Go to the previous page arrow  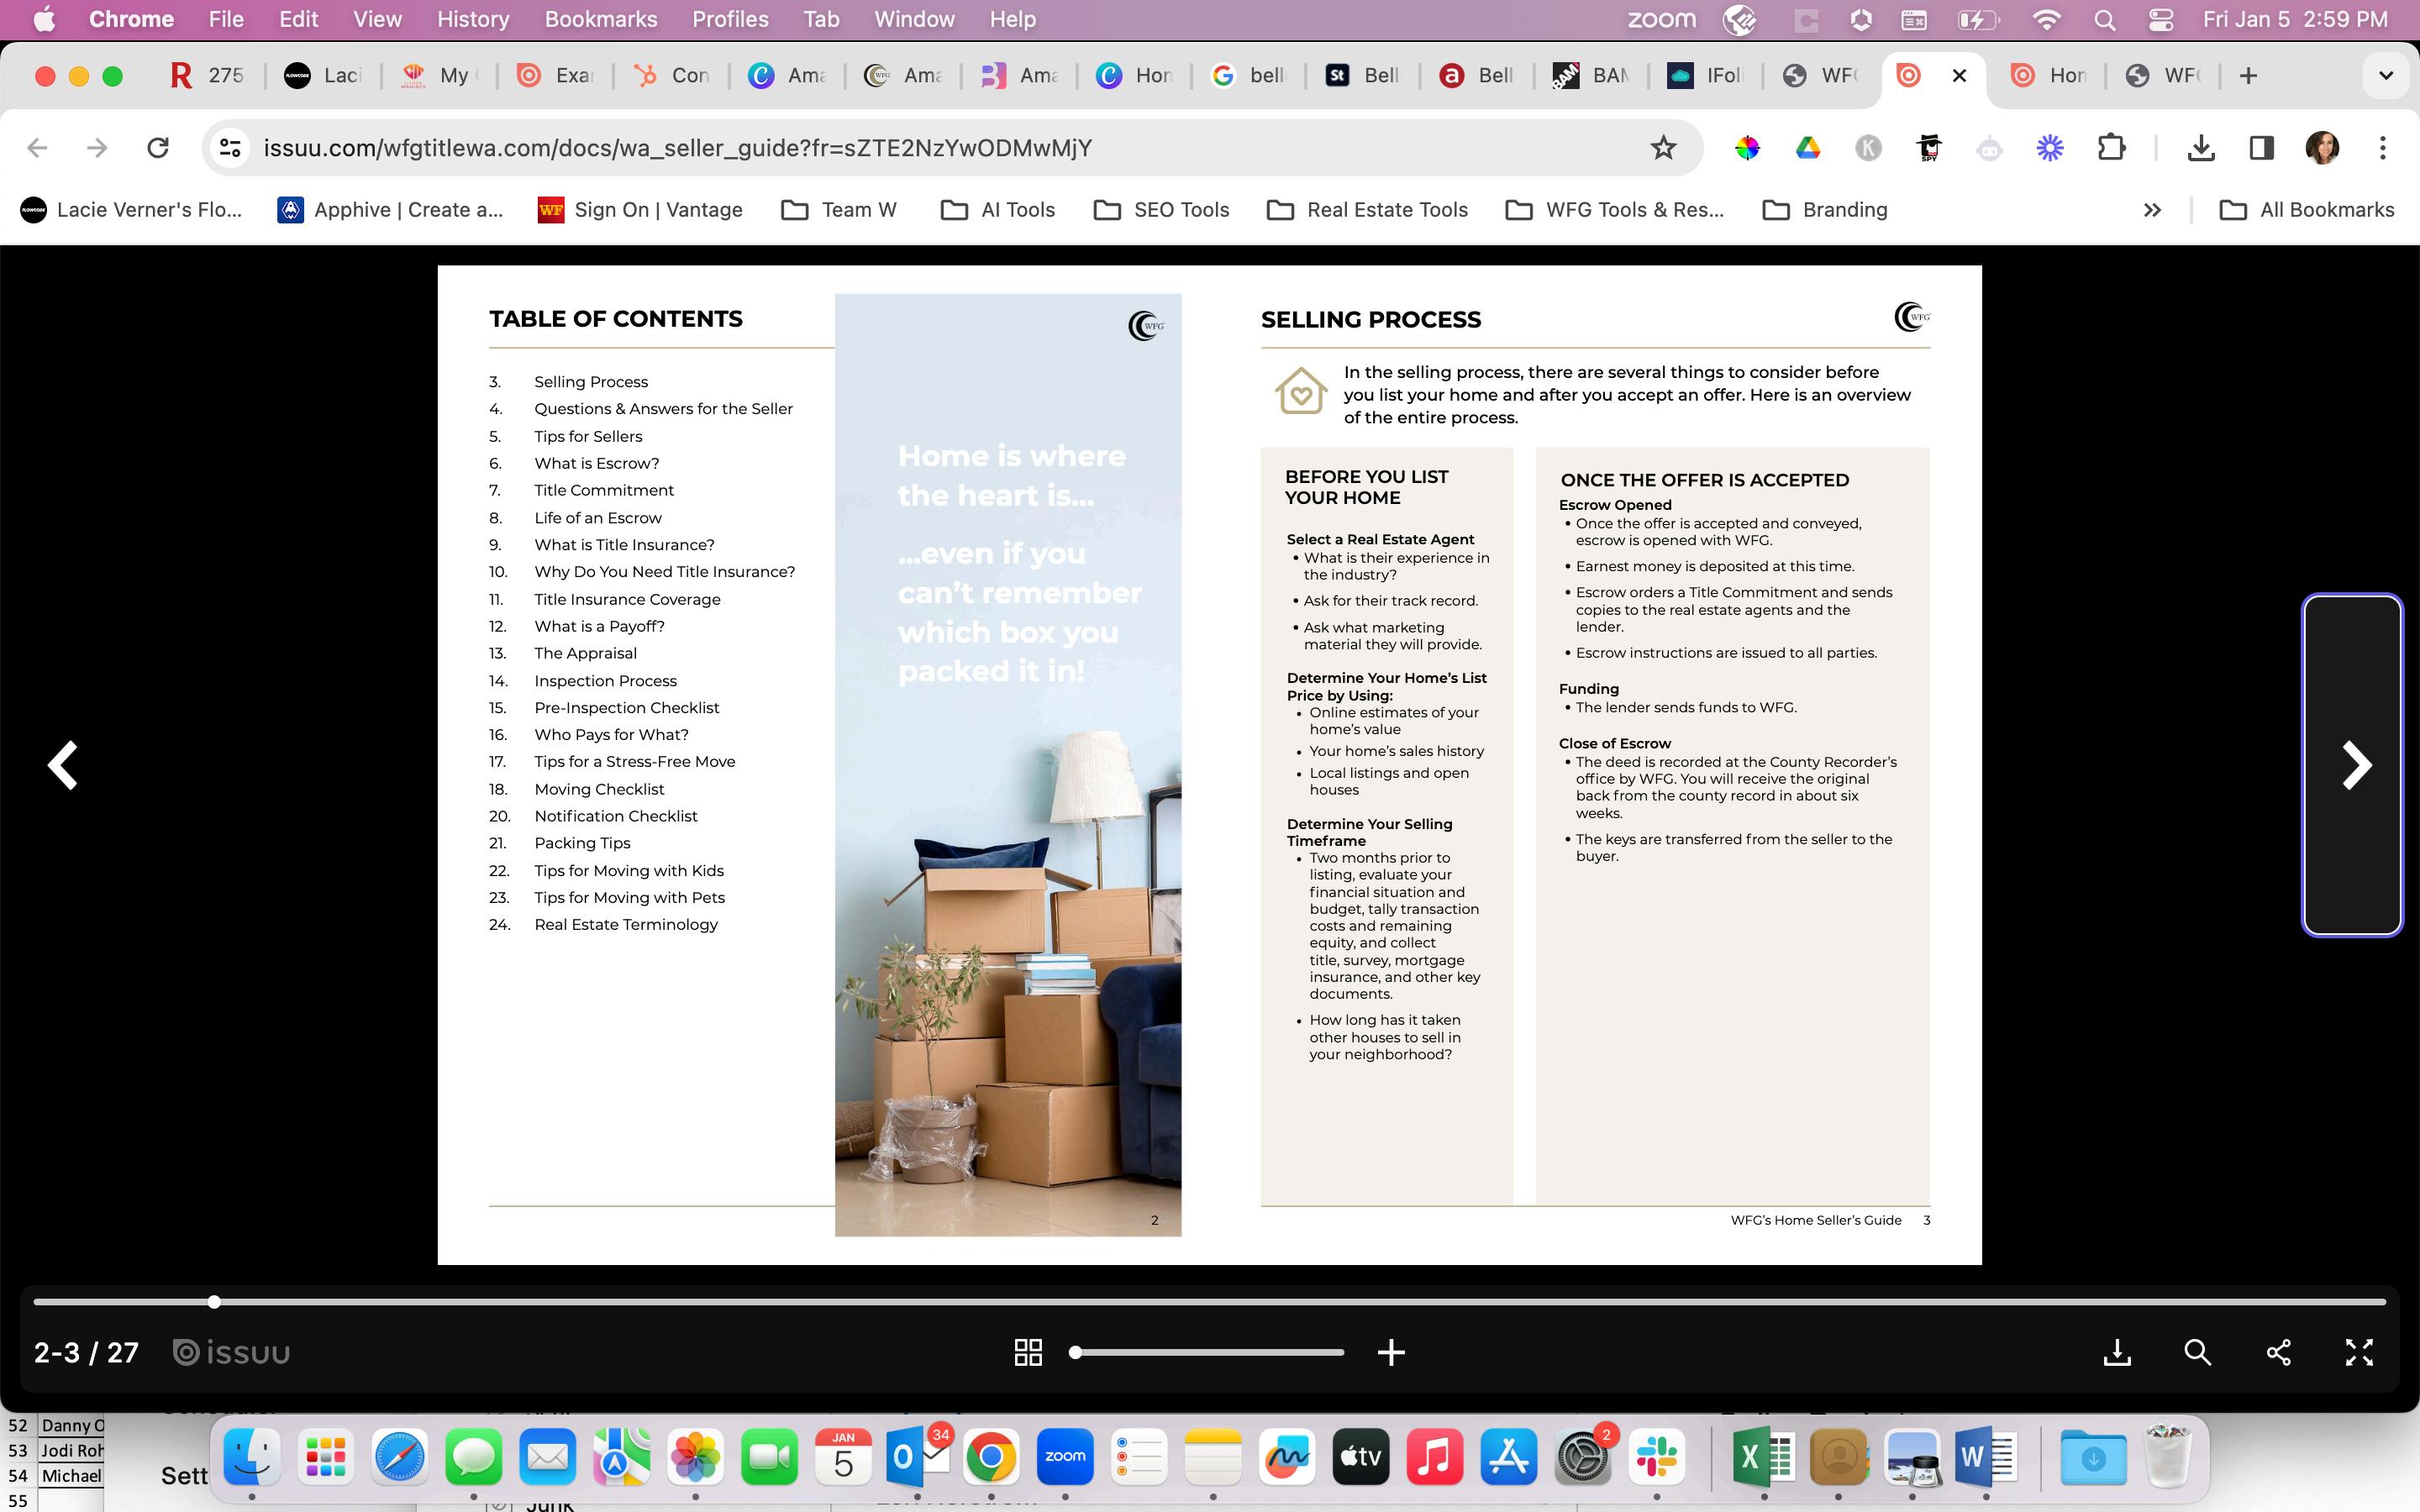[63, 765]
